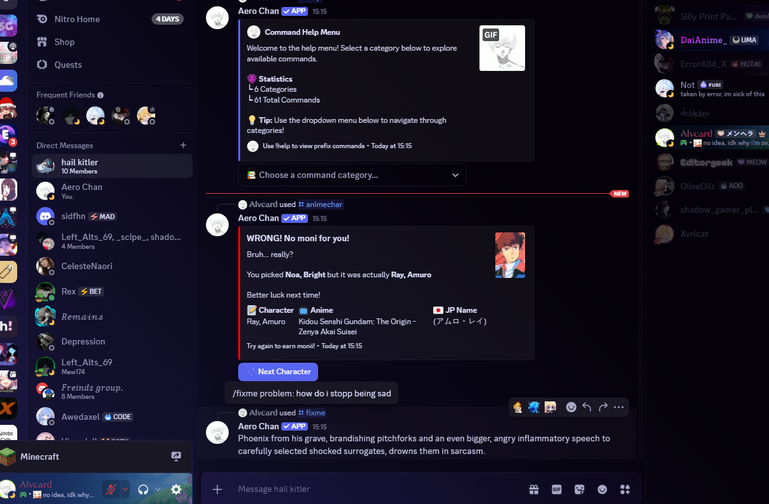
Task: Open the gift icon in message bar
Action: (x=534, y=489)
